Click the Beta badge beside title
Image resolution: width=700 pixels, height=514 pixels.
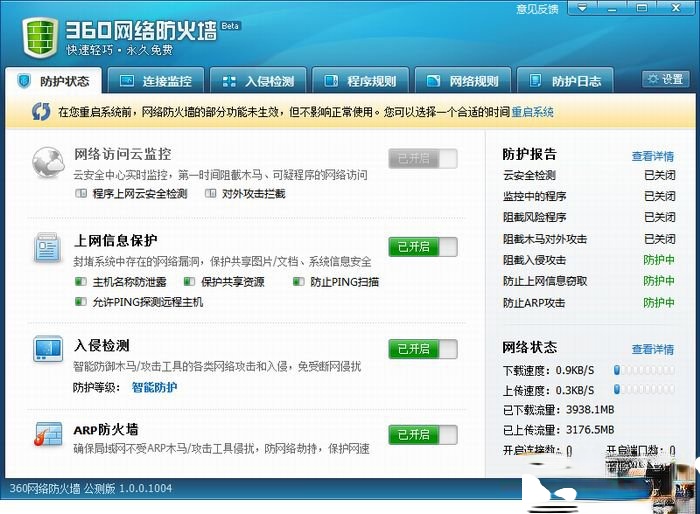point(230,26)
